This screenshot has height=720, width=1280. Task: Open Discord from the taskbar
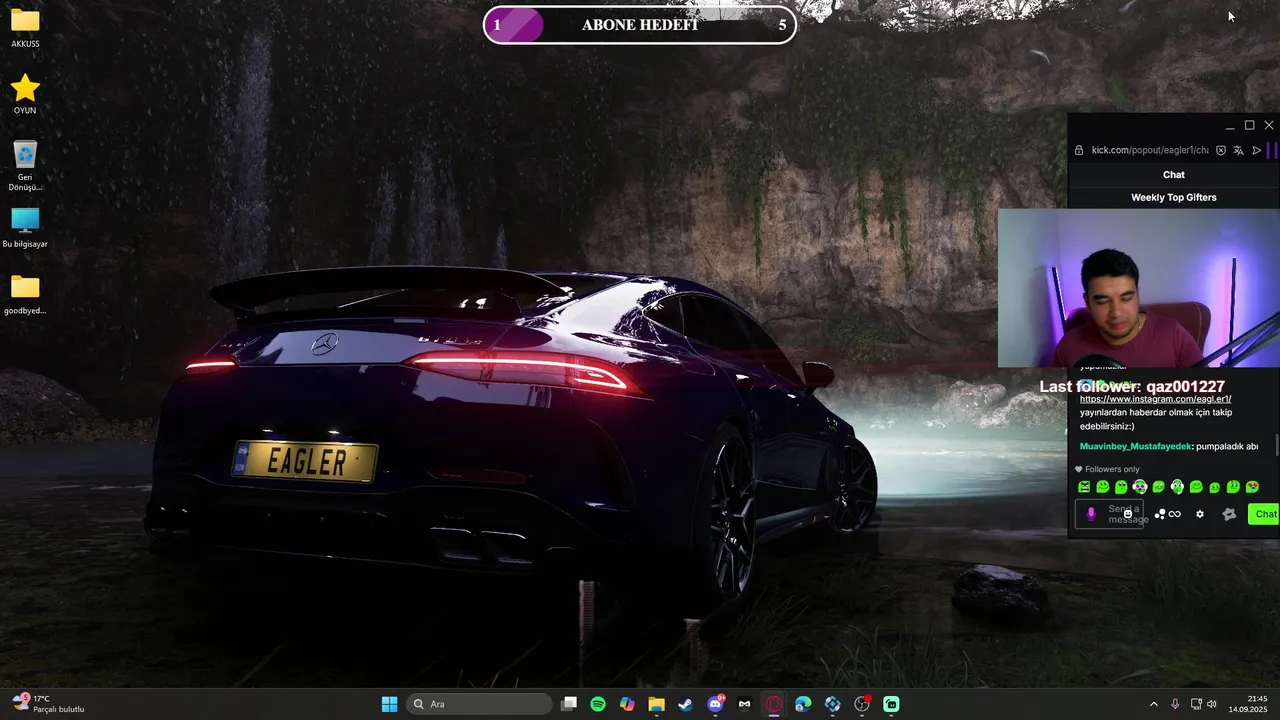point(715,704)
